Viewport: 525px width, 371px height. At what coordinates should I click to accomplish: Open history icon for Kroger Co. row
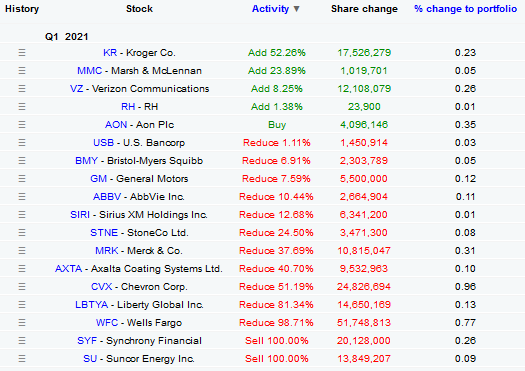(x=22, y=53)
